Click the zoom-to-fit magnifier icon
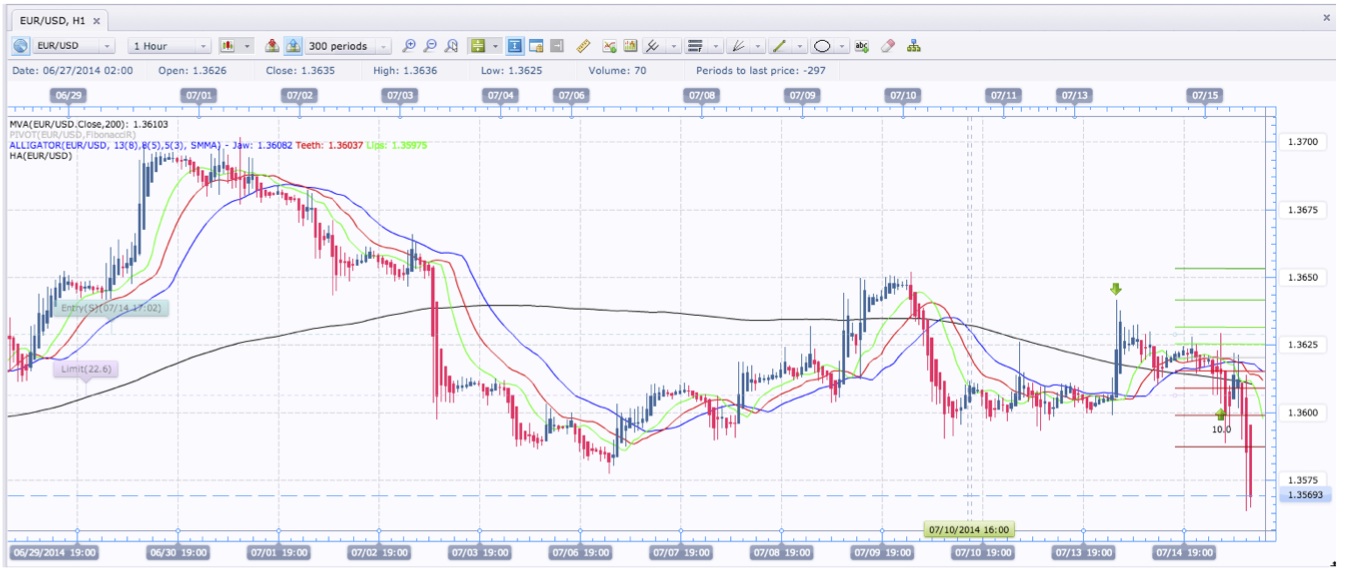This screenshot has height=569, width=1346. point(452,46)
